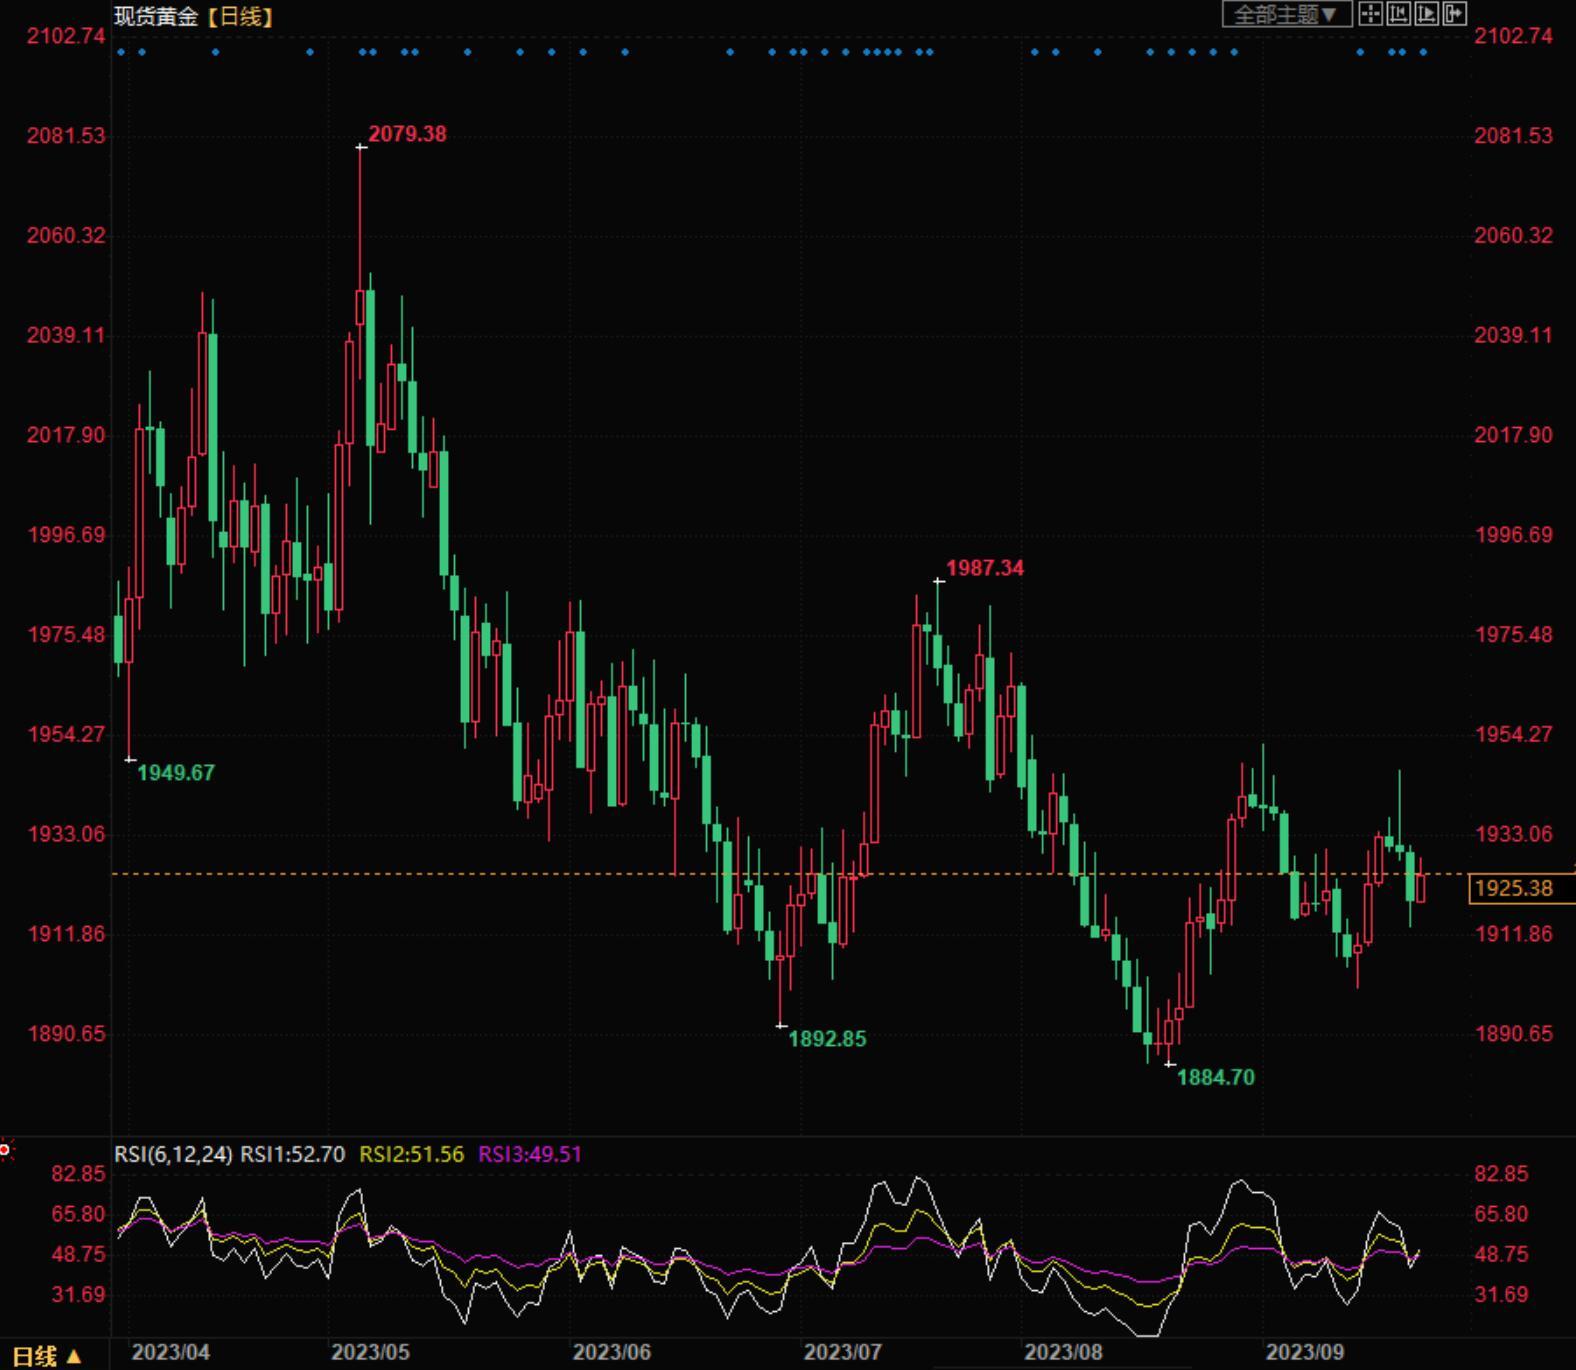Click the RSI(6,12,24) indicator title
Viewport: 1576px width, 1370px height.
coord(173,1154)
